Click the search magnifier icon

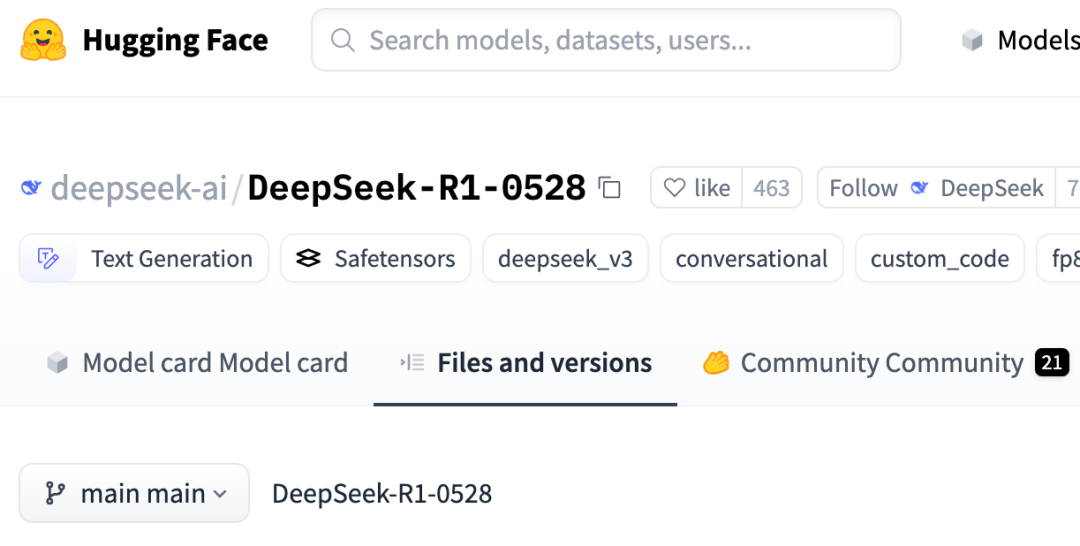[x=342, y=40]
